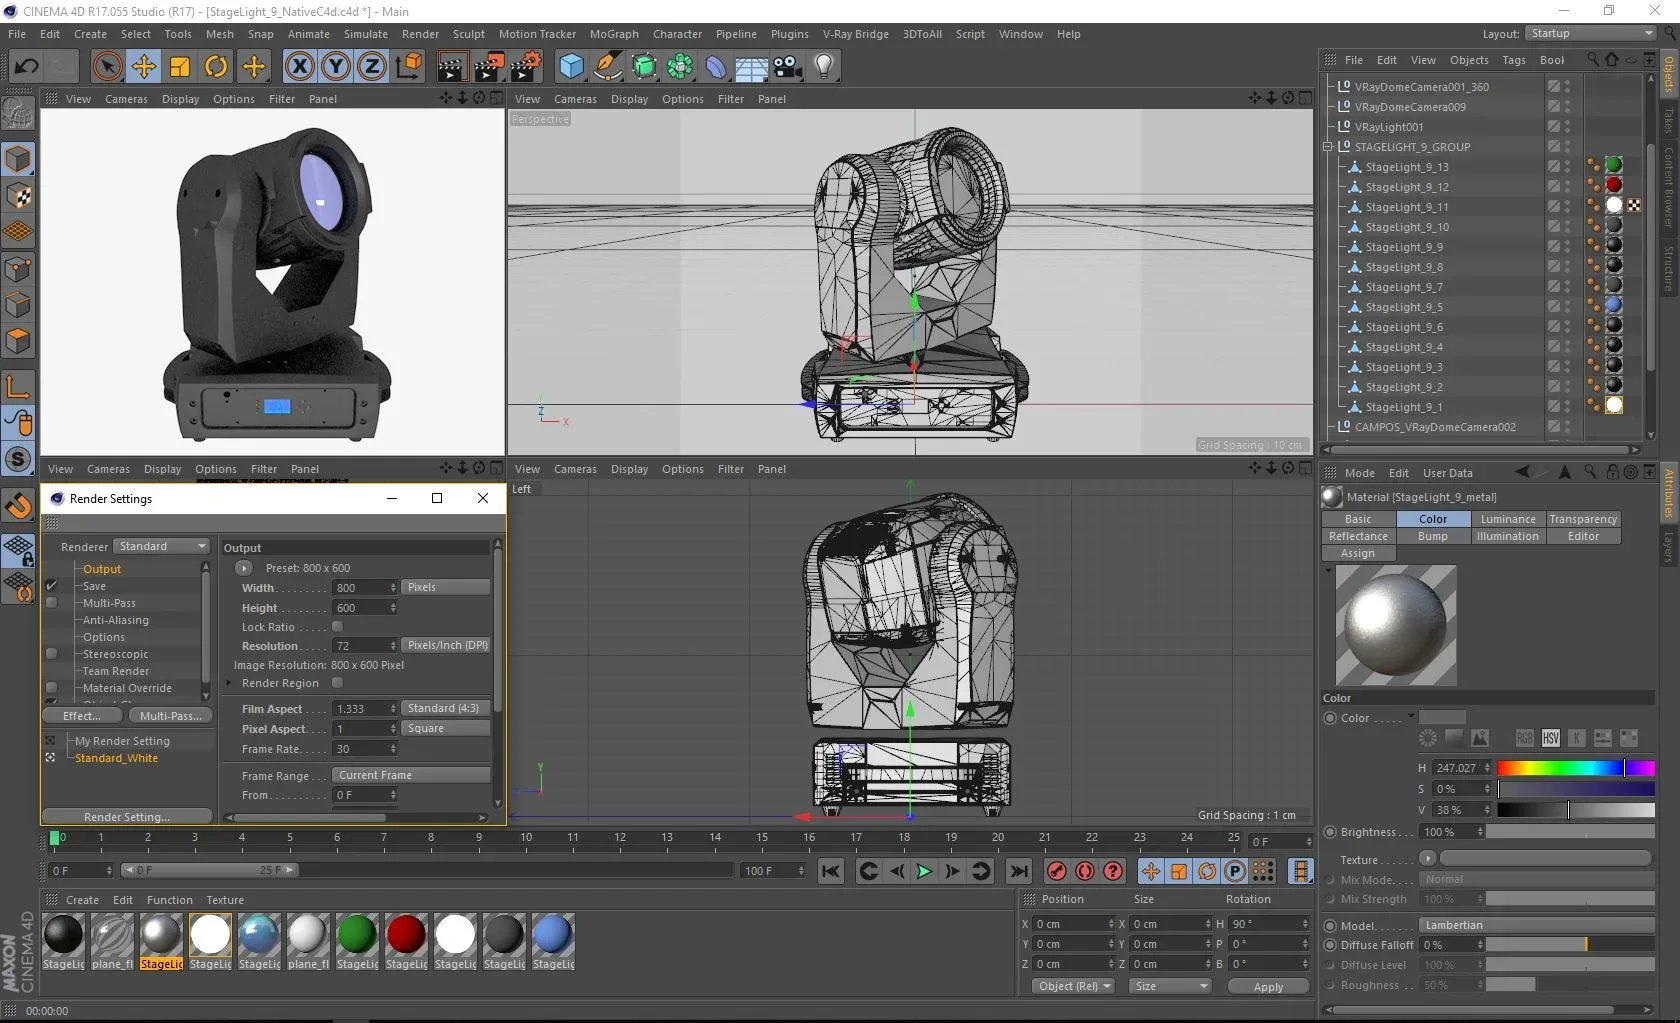Open Edit Render Settings clapperboard gear icon
1680x1023 pixels.
point(526,67)
